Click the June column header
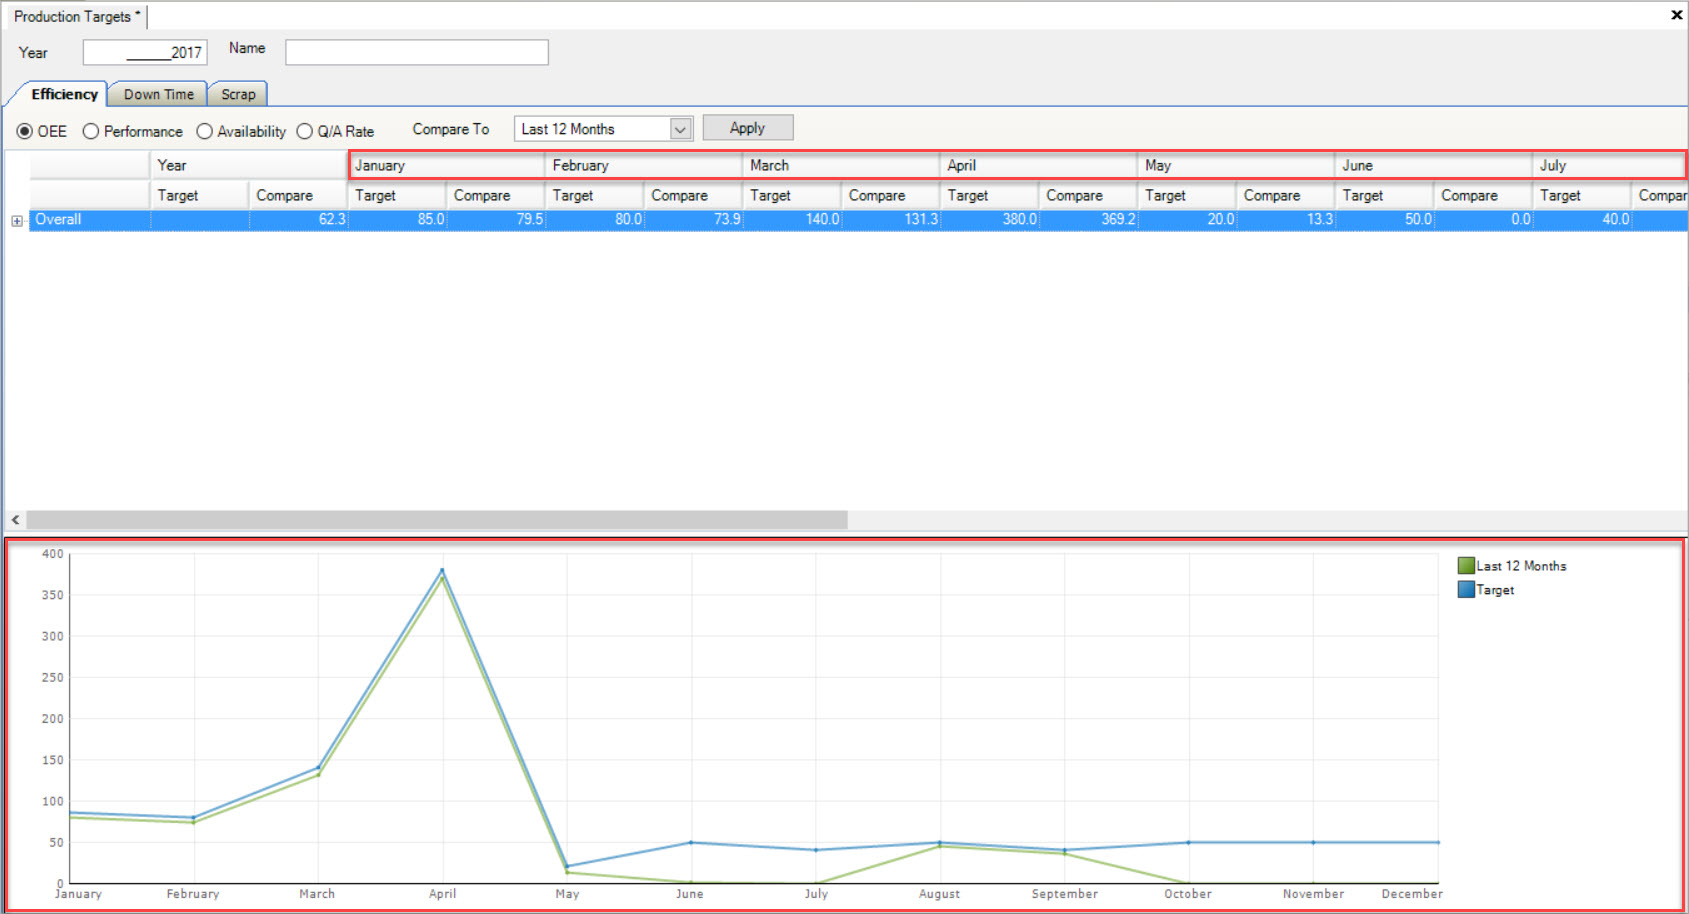Screen dimensions: 1689x914 [x=1434, y=165]
